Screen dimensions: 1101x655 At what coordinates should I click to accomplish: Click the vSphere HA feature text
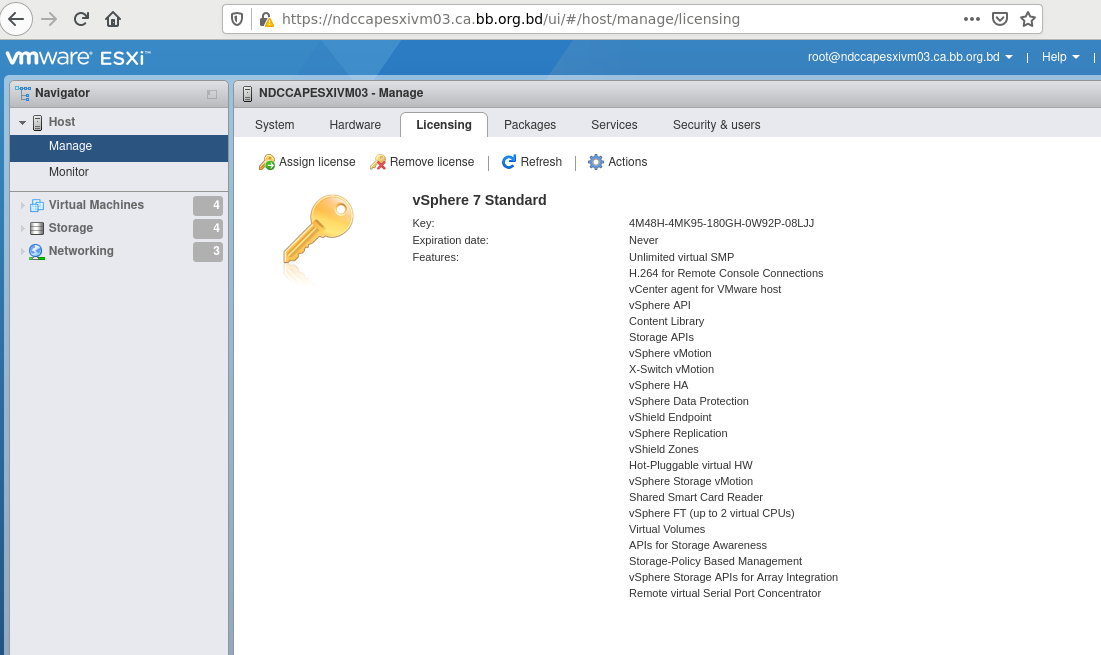659,385
